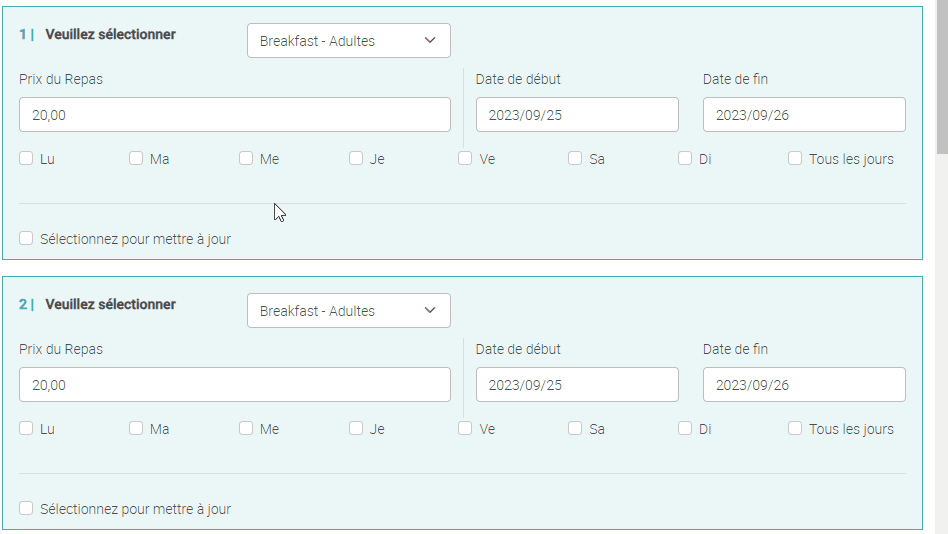Open the first Breakfast - Adultes dropdown
Image resolution: width=948 pixels, height=534 pixels.
[x=348, y=41]
